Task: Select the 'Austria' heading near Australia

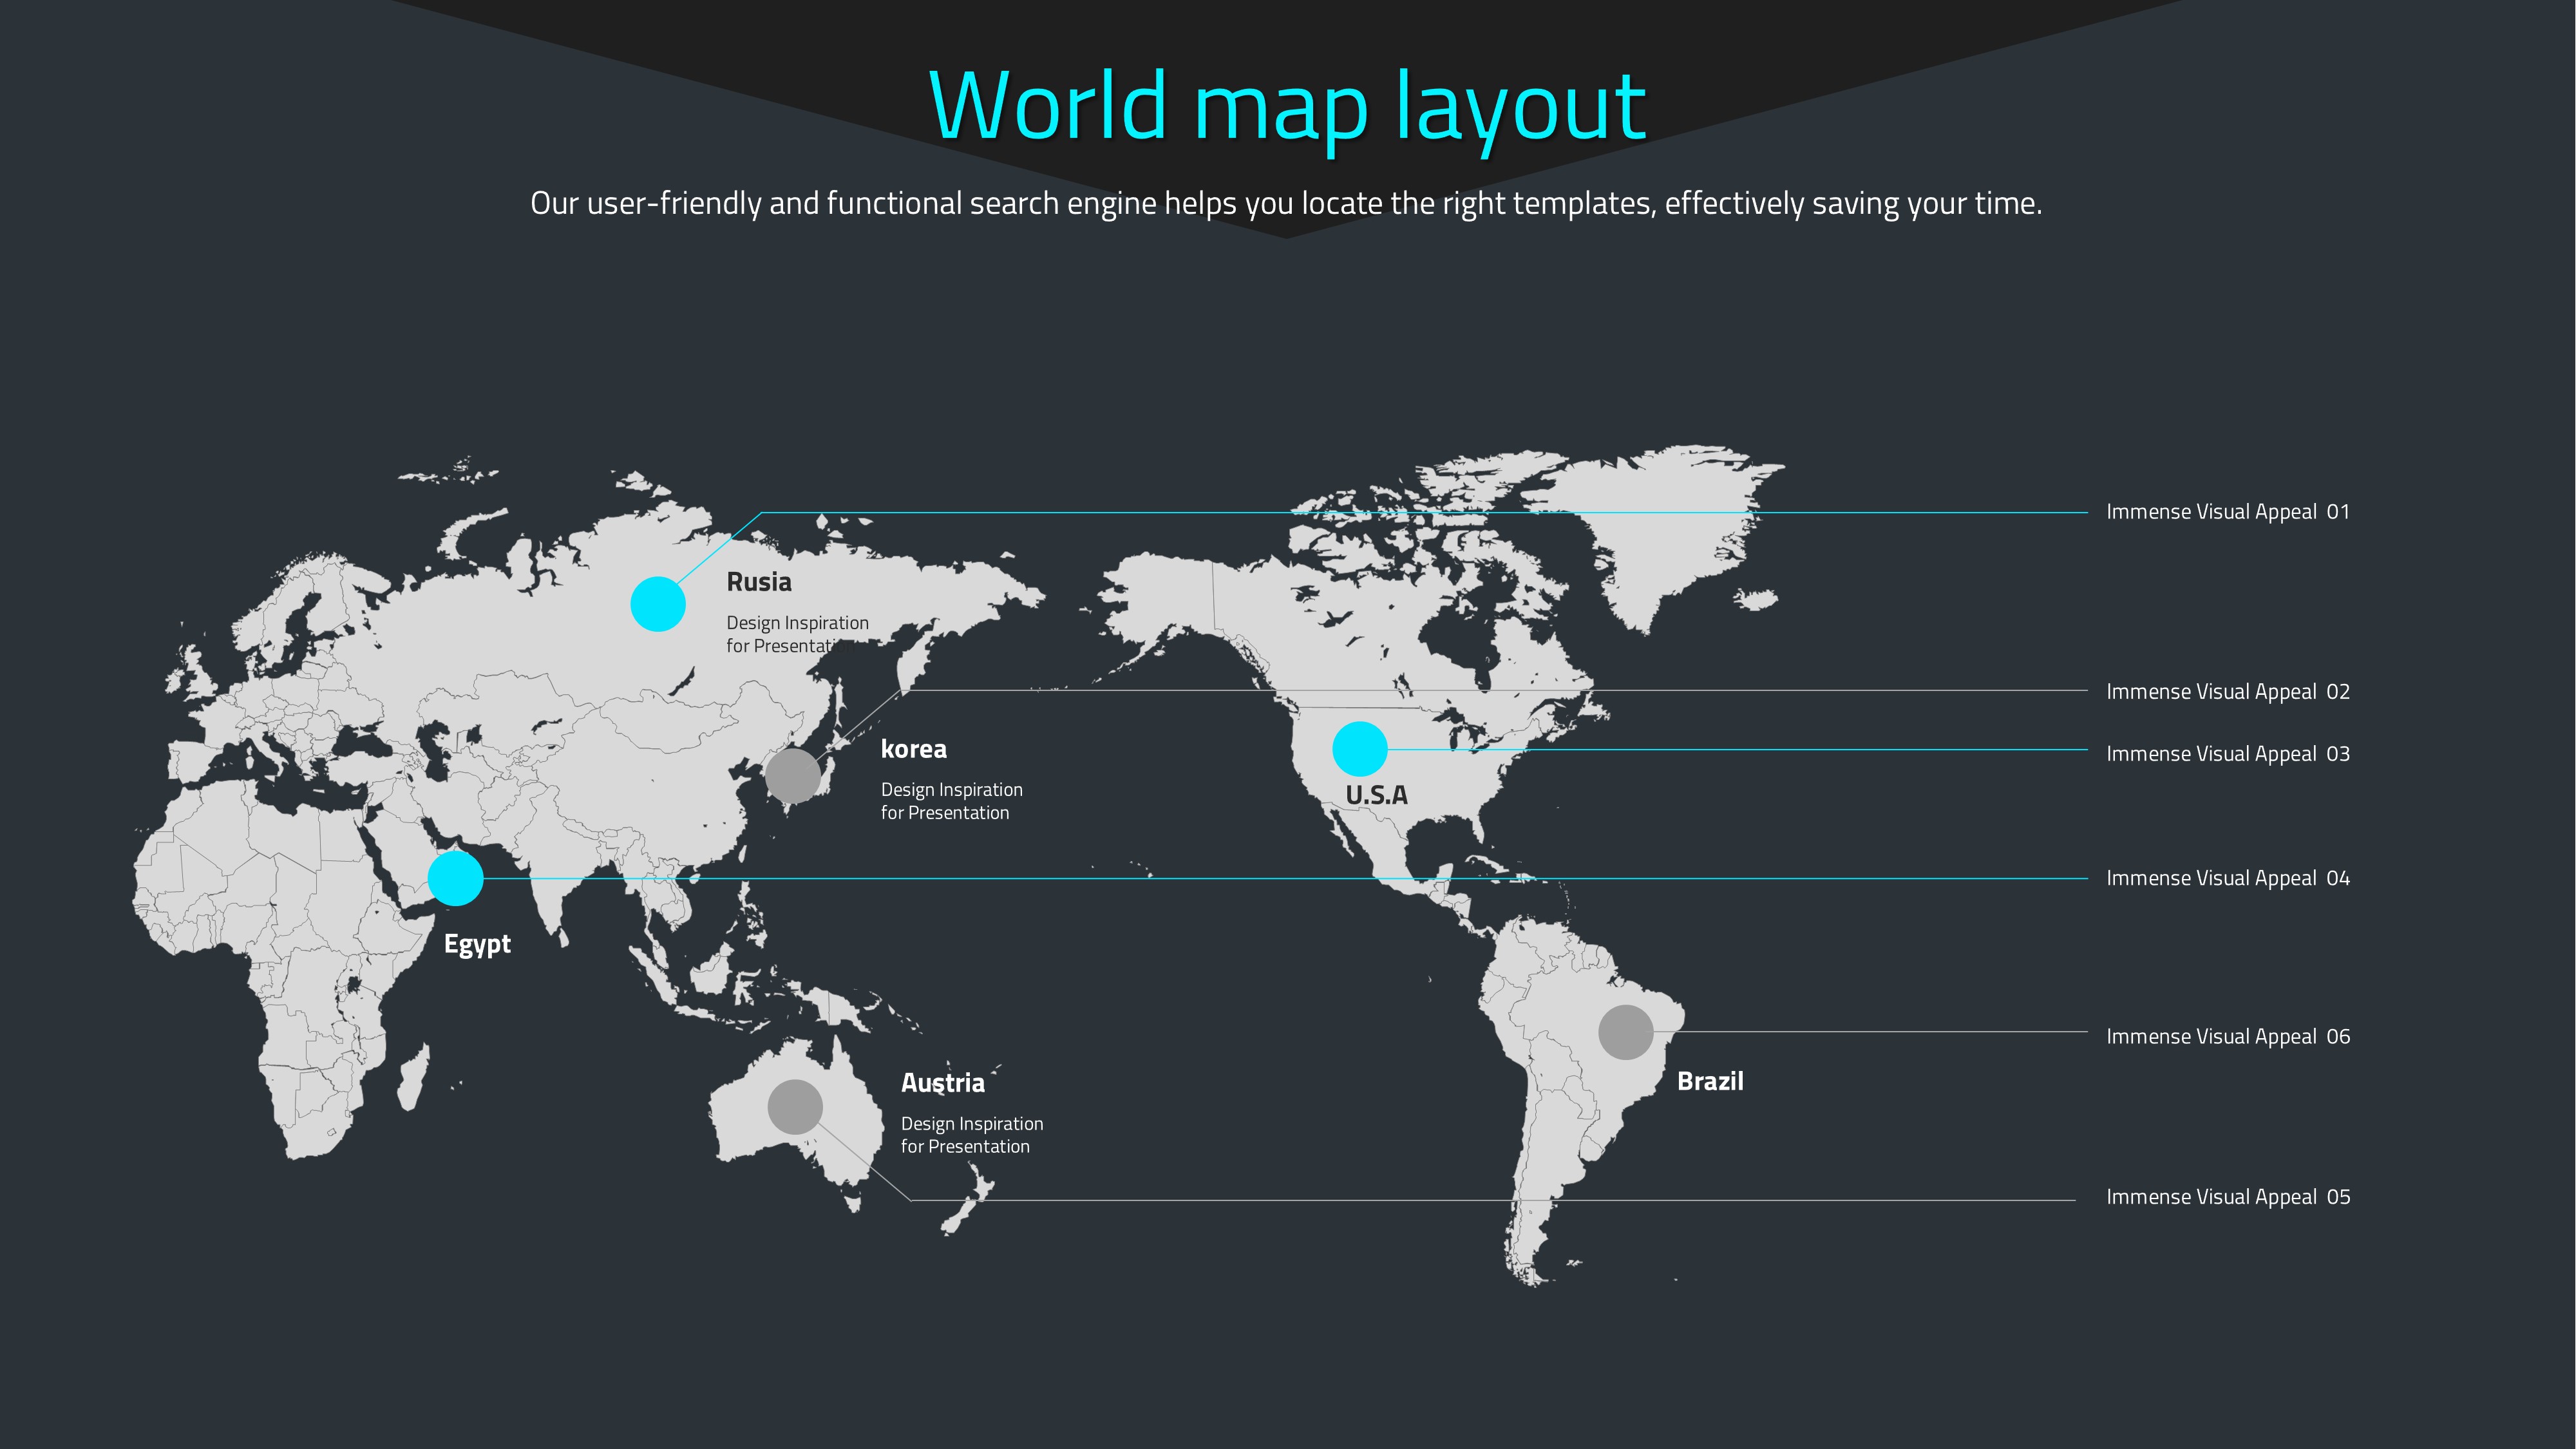Action: pos(942,1083)
